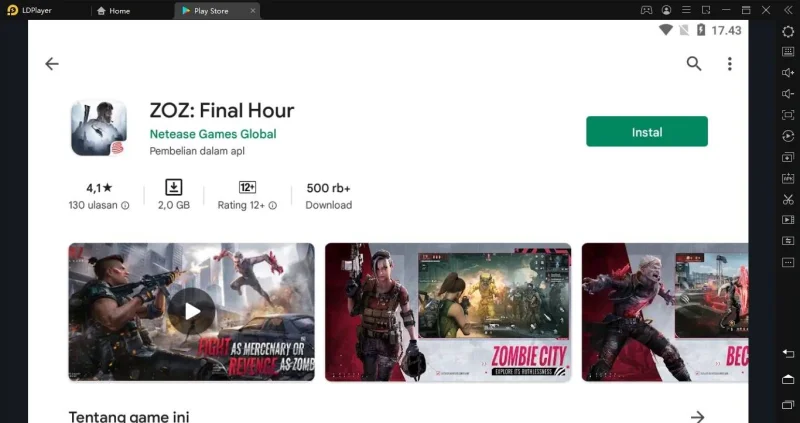Take screenshot with scissors icon
The width and height of the screenshot is (800, 423).
(788, 199)
